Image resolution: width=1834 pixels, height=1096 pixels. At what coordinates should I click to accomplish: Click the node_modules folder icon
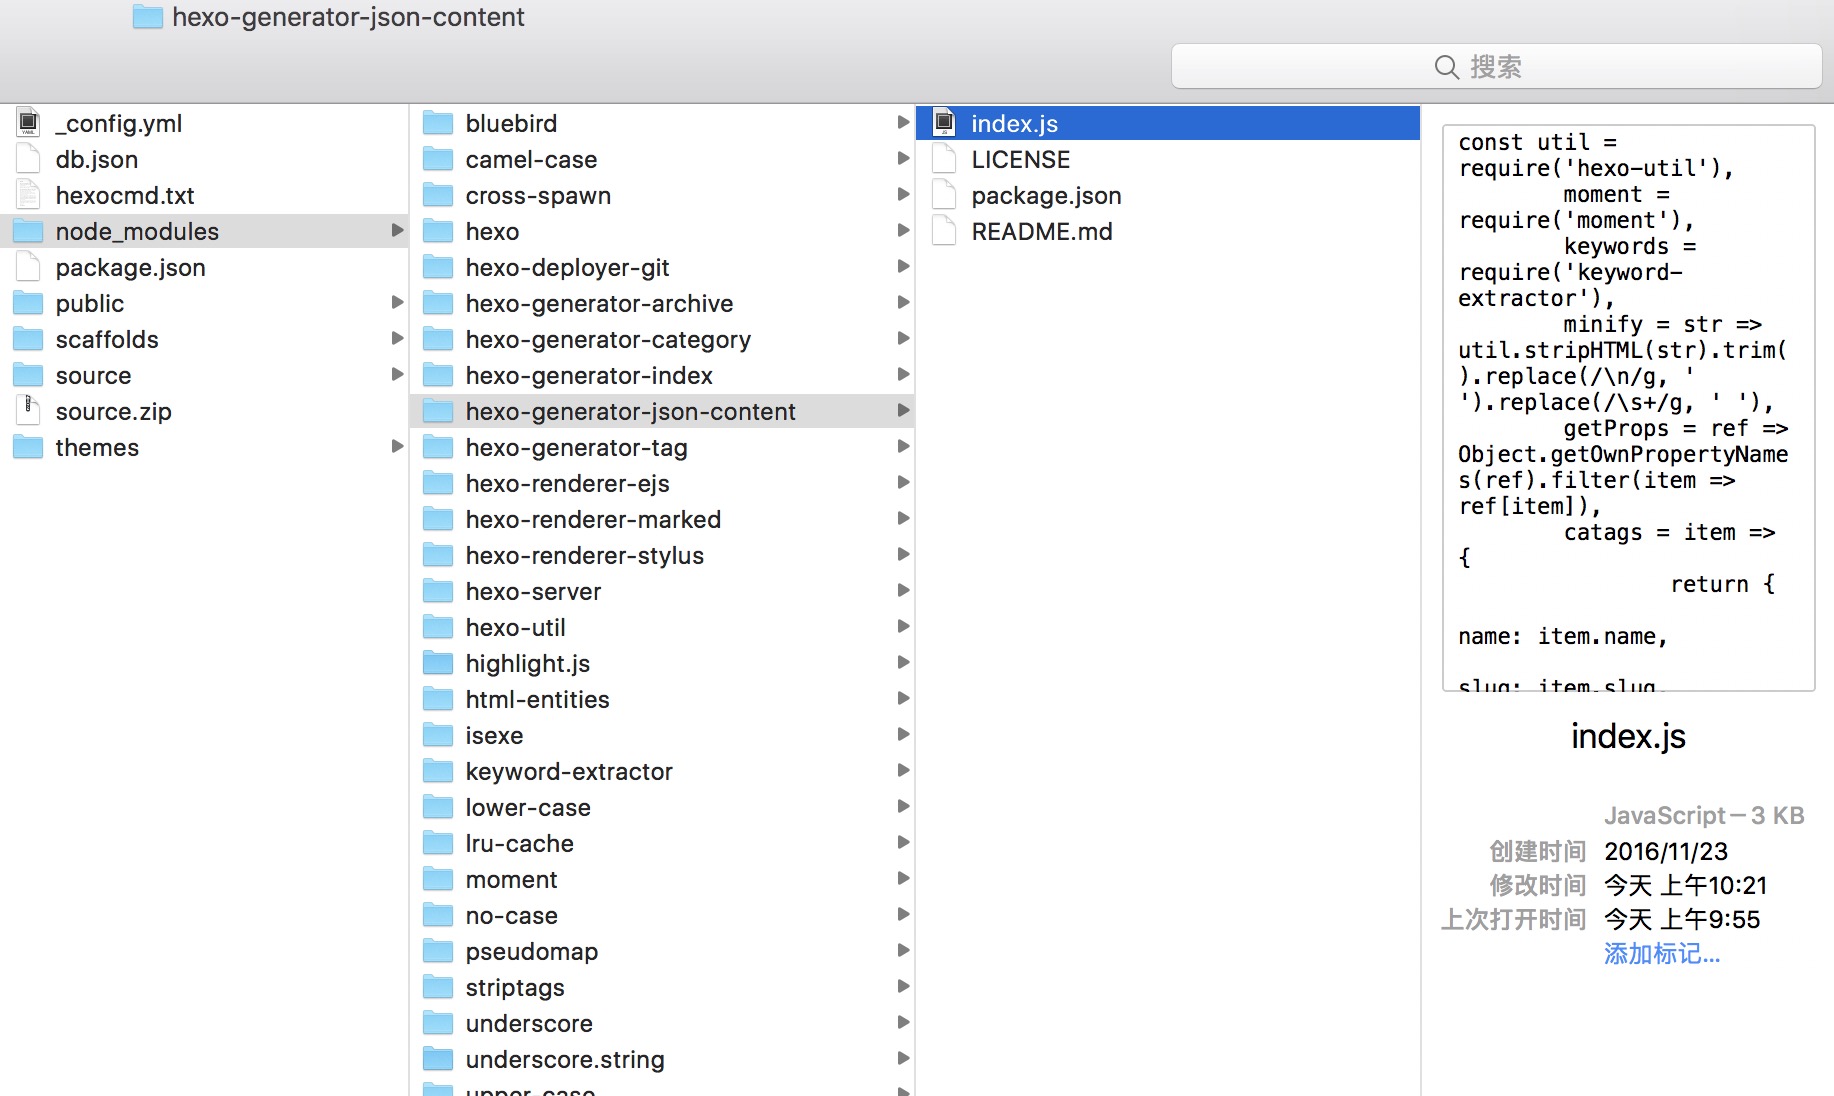(28, 231)
